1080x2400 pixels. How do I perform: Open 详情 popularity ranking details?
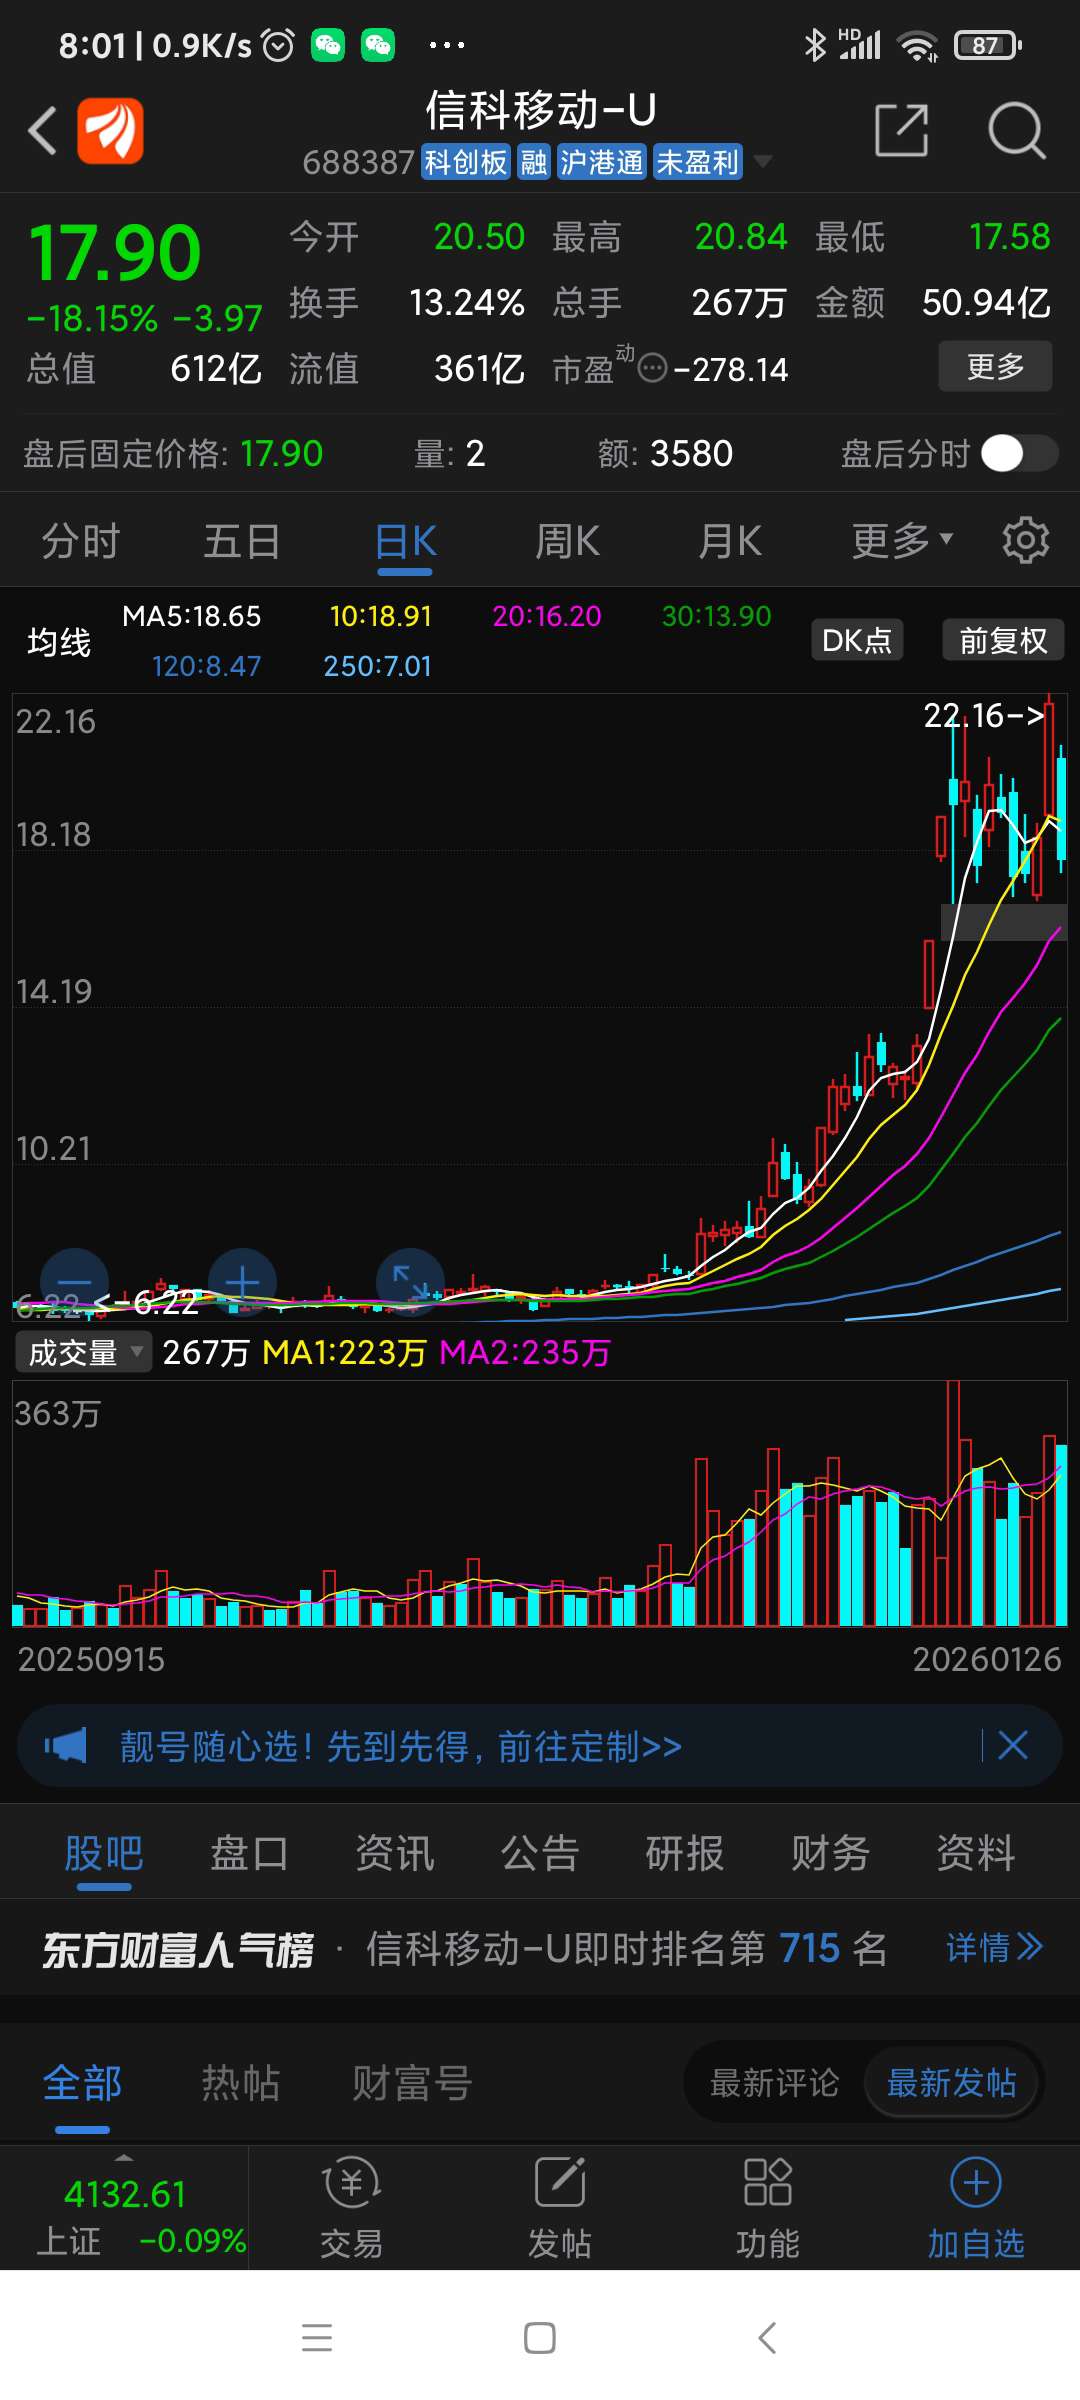coord(994,1948)
